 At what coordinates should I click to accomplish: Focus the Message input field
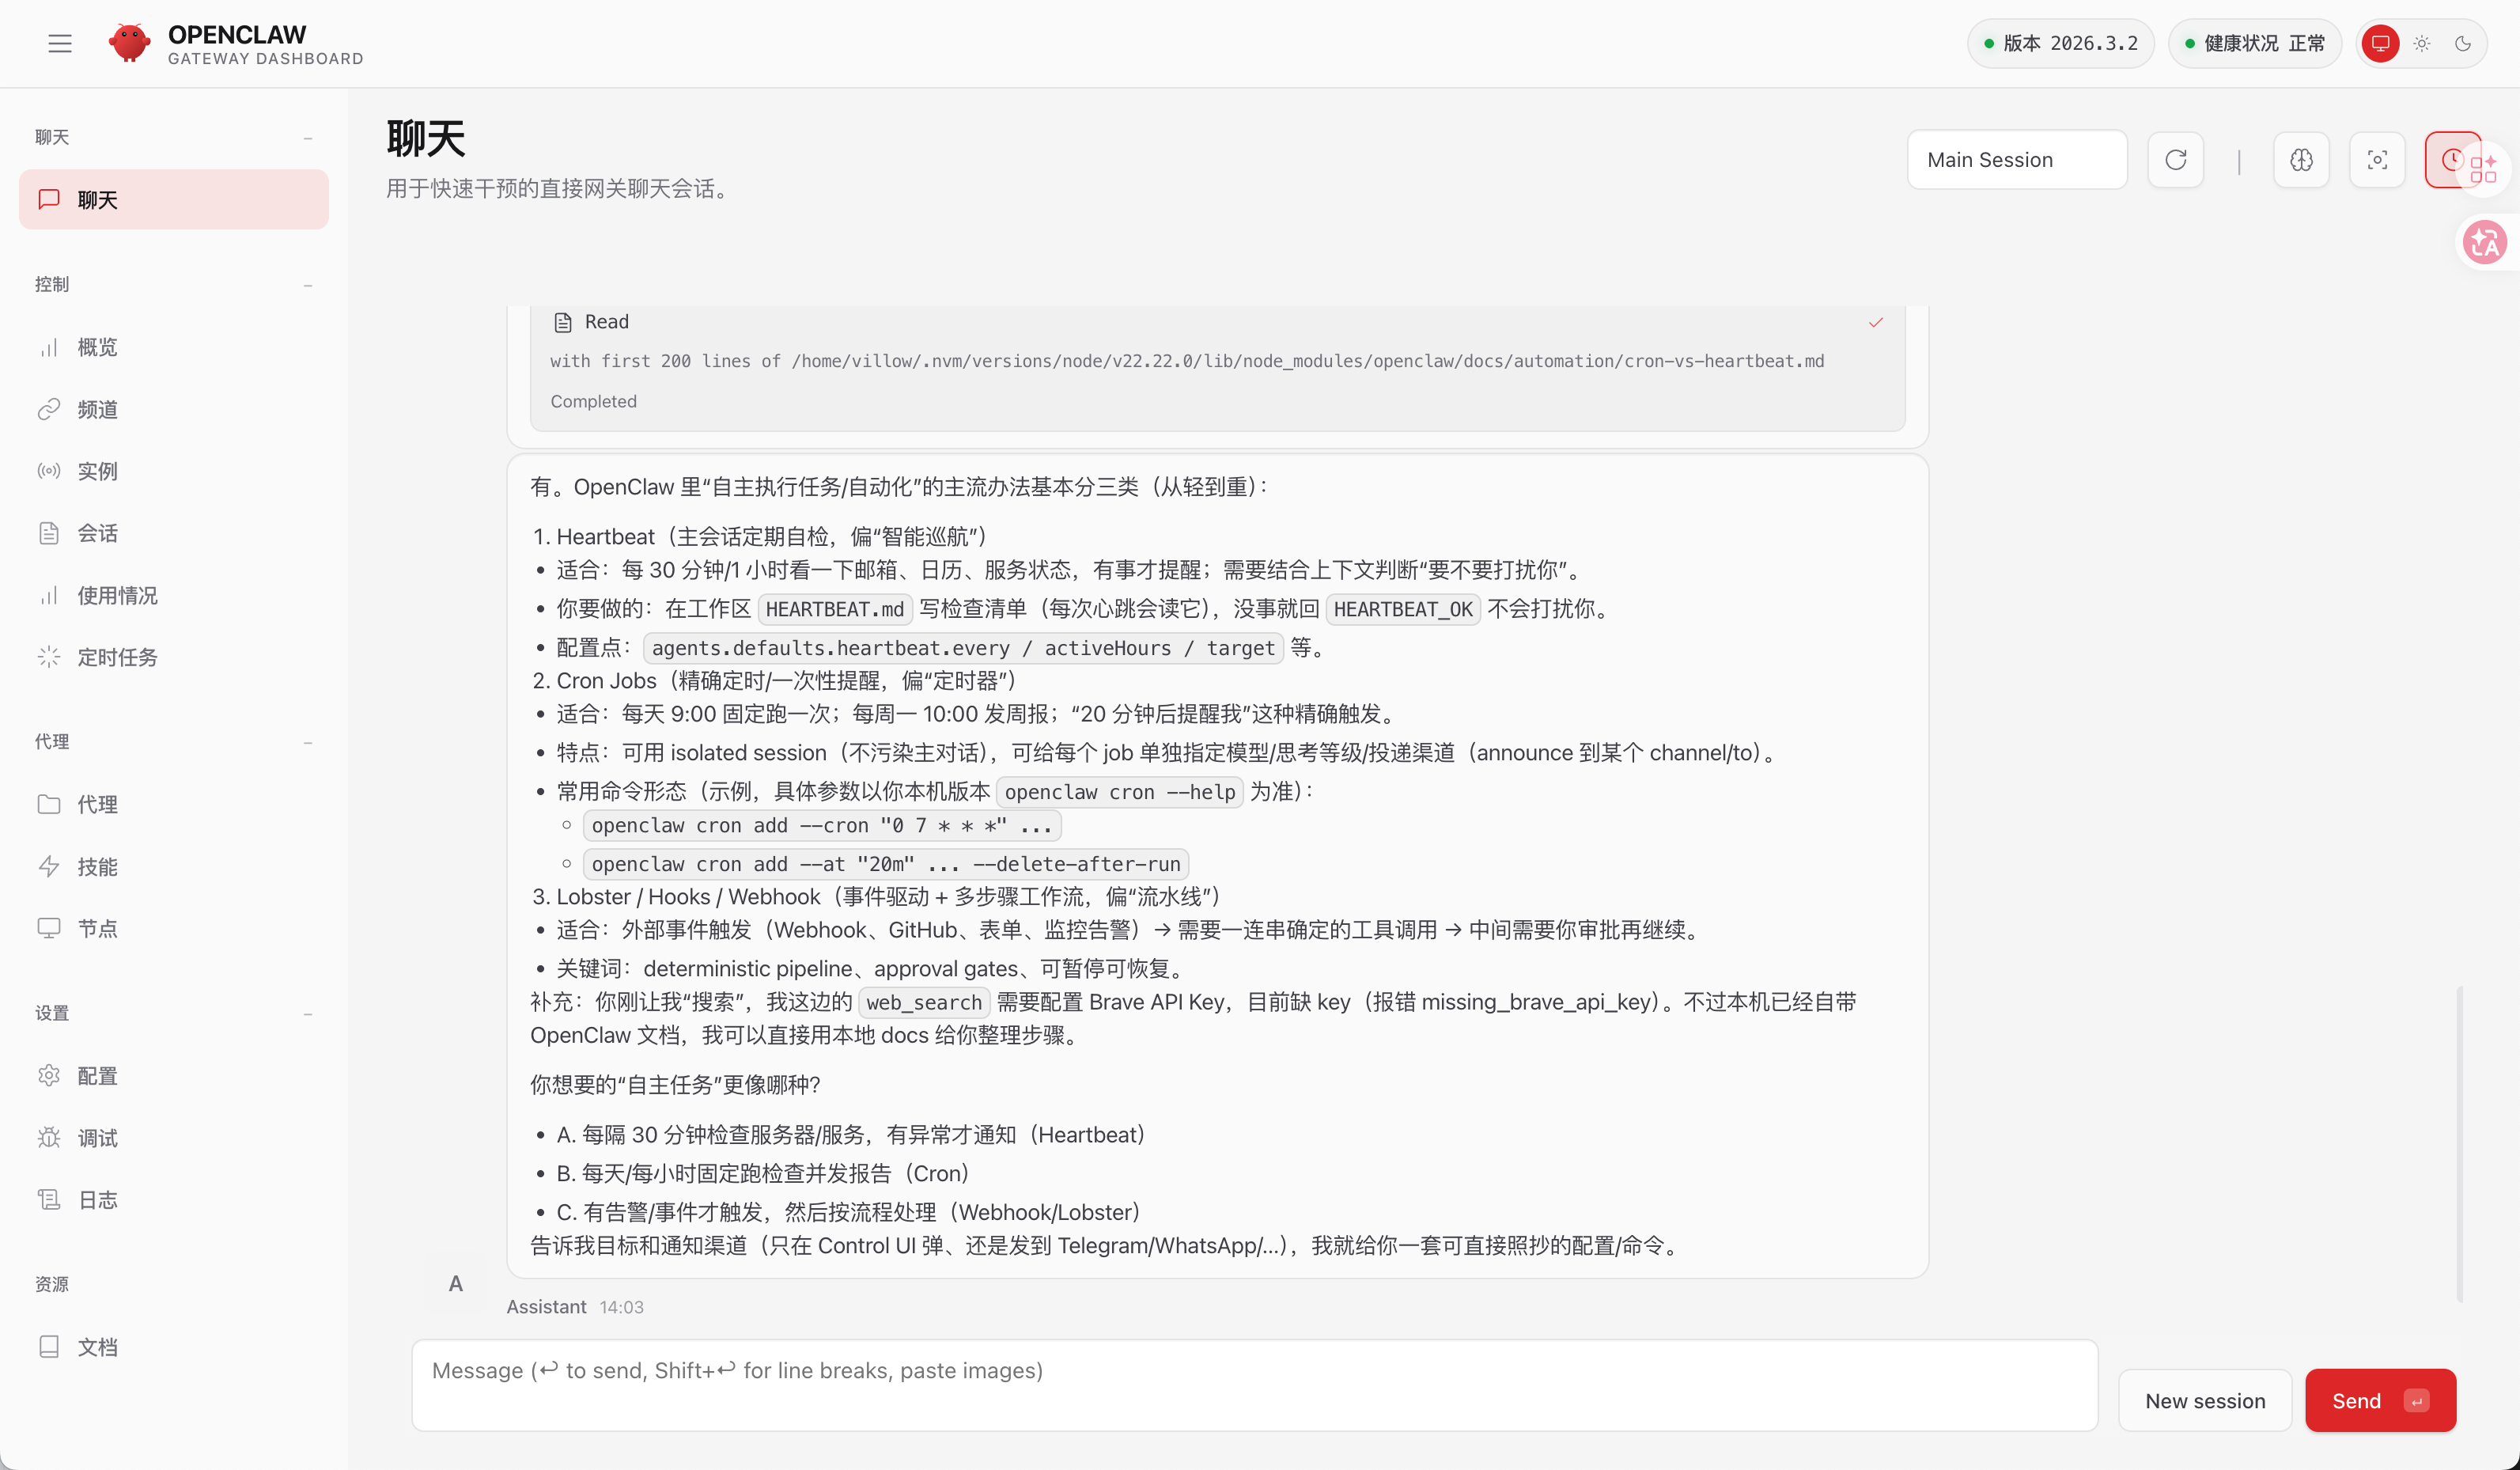pyautogui.click(x=1254, y=1385)
